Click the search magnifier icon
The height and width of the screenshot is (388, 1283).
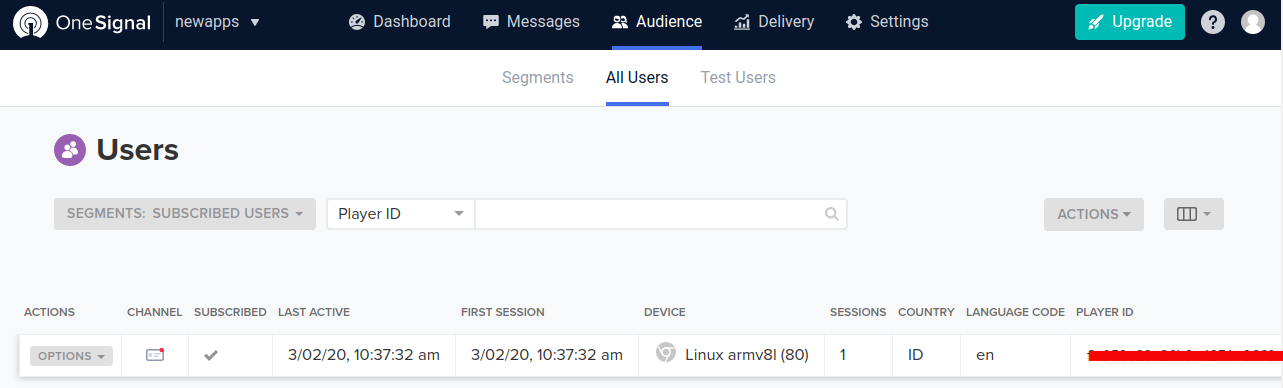pos(831,214)
